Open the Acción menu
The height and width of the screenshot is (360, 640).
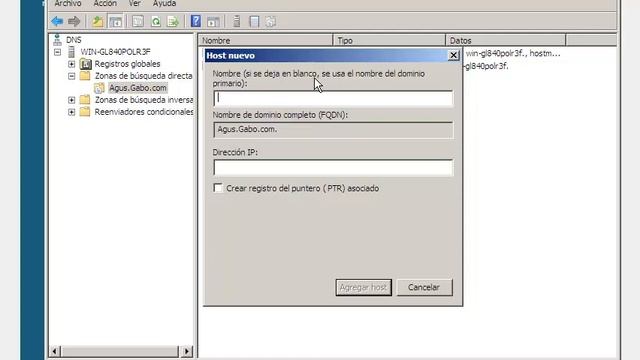105,4
